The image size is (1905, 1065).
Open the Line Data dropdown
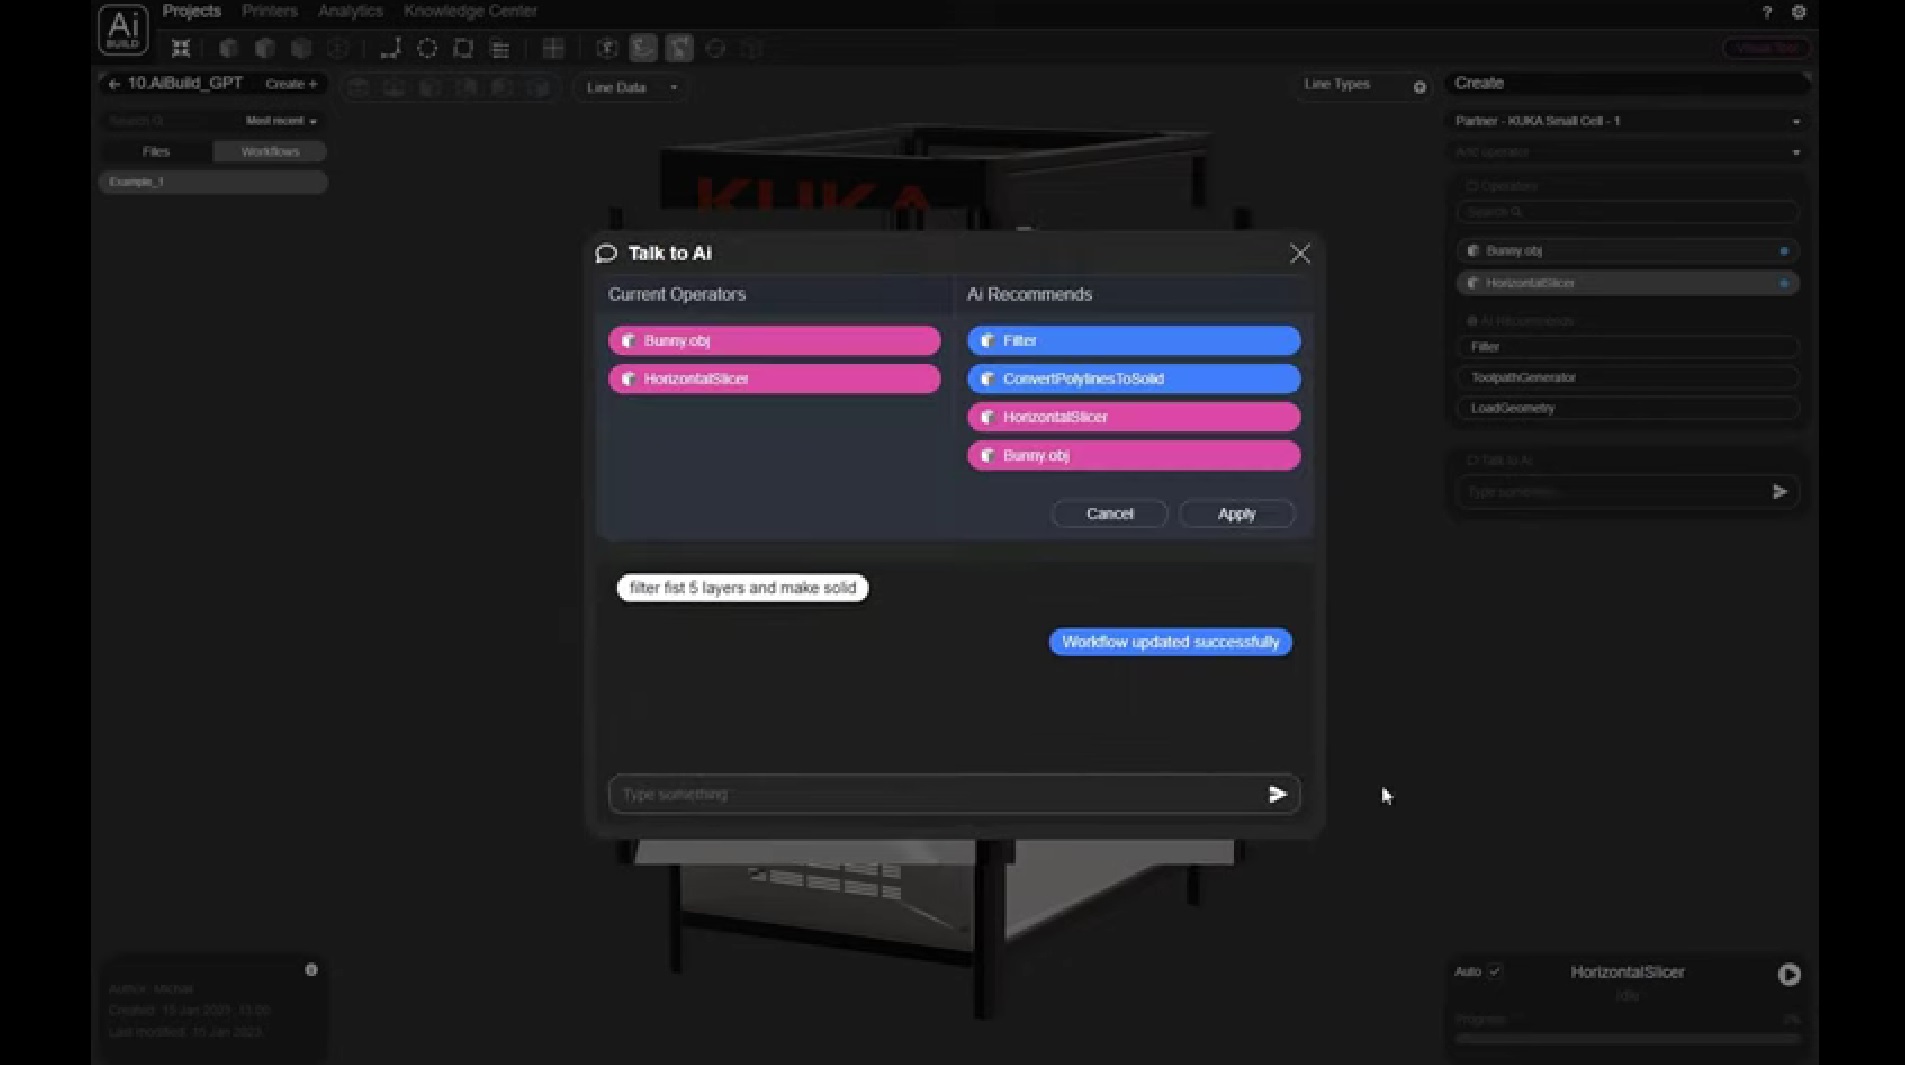pyautogui.click(x=631, y=88)
